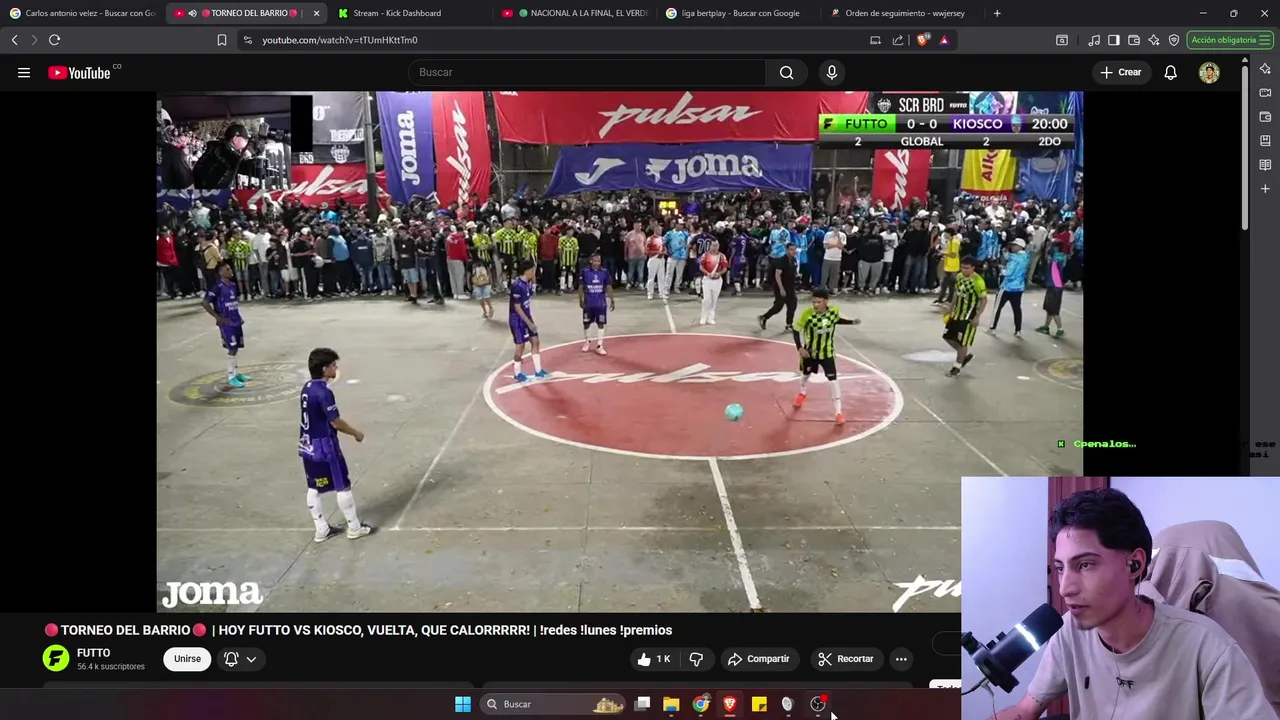Install or cast via address bar screen icon
The image size is (1280, 720).
(x=875, y=40)
